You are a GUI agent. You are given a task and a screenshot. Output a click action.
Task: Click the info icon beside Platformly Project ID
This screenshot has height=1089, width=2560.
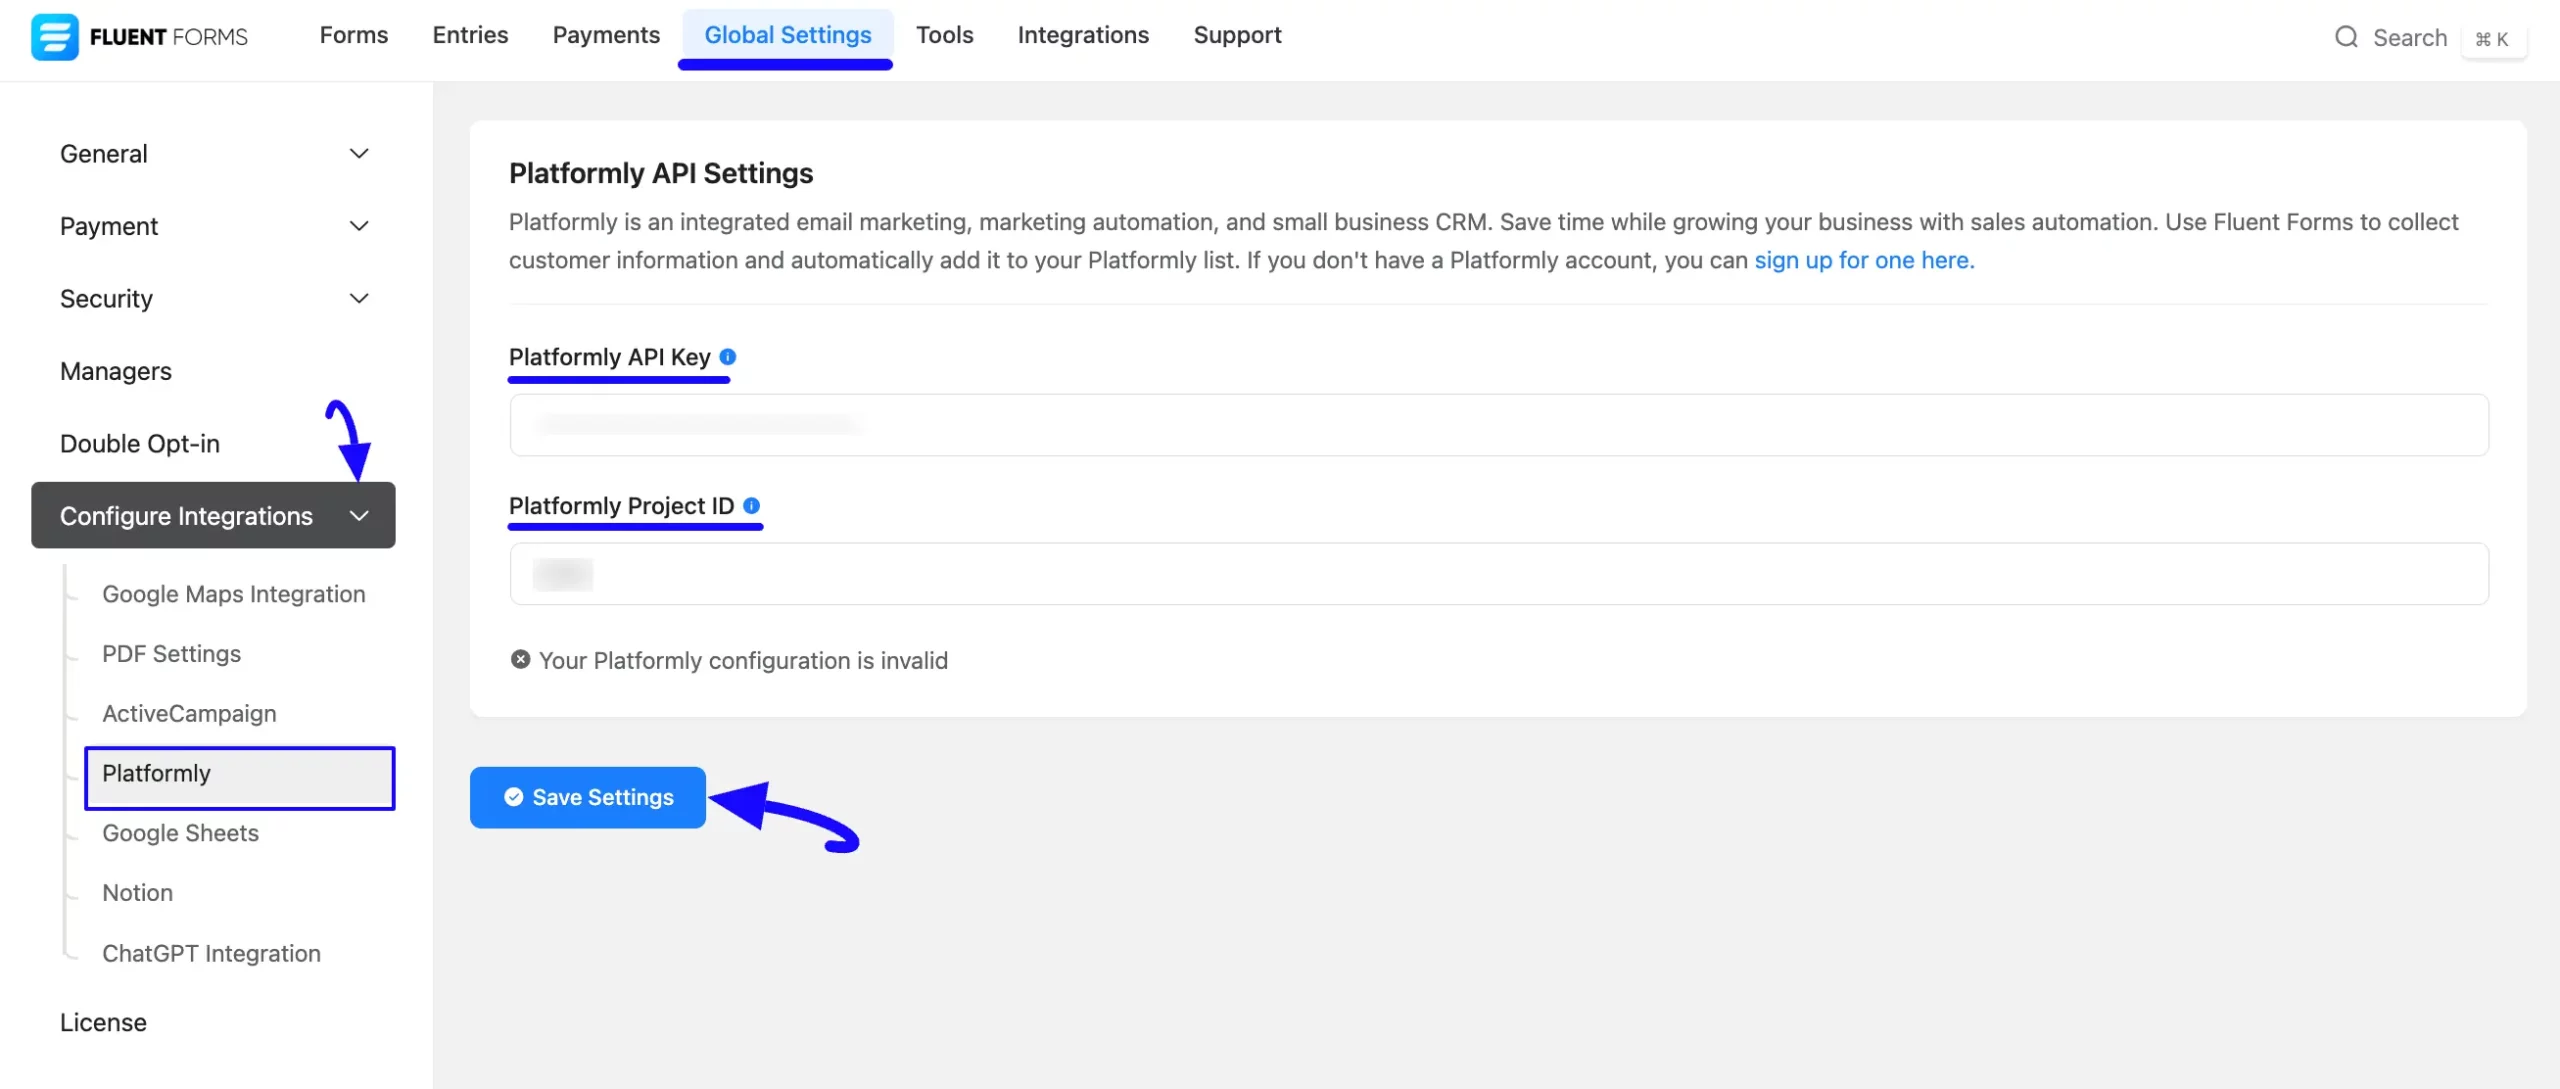pyautogui.click(x=752, y=506)
